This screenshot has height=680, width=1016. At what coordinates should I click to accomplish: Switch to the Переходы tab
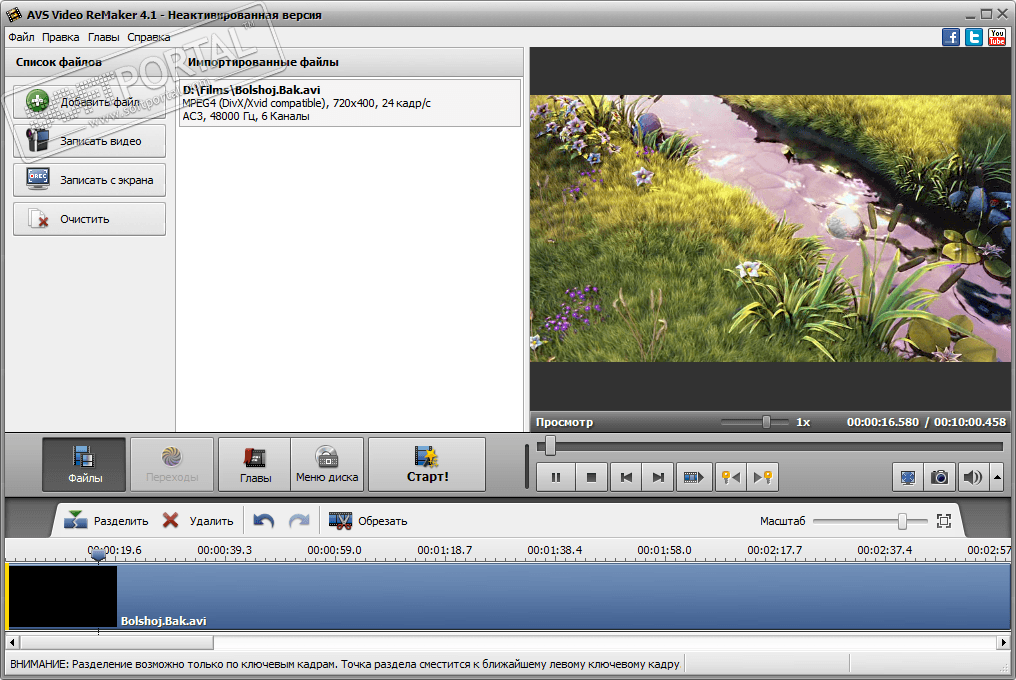172,464
